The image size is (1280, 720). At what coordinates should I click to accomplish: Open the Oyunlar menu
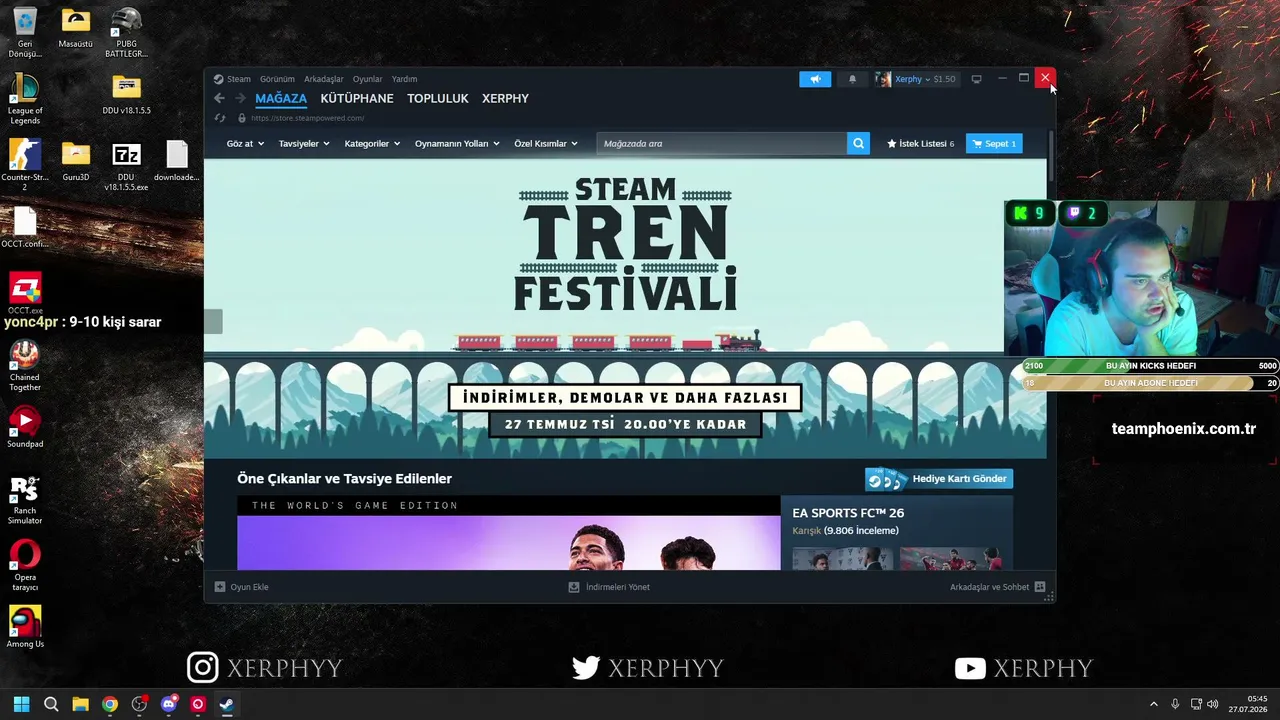pyautogui.click(x=367, y=79)
